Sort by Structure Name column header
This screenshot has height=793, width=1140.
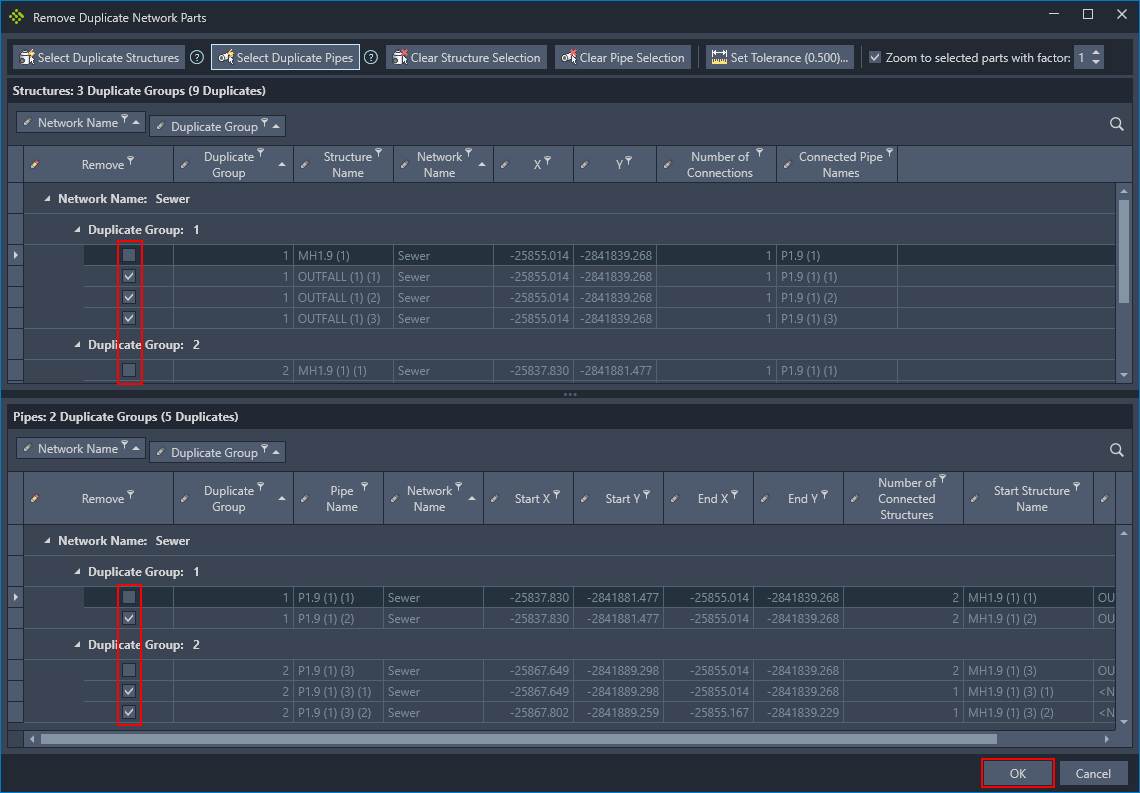pyautogui.click(x=343, y=164)
